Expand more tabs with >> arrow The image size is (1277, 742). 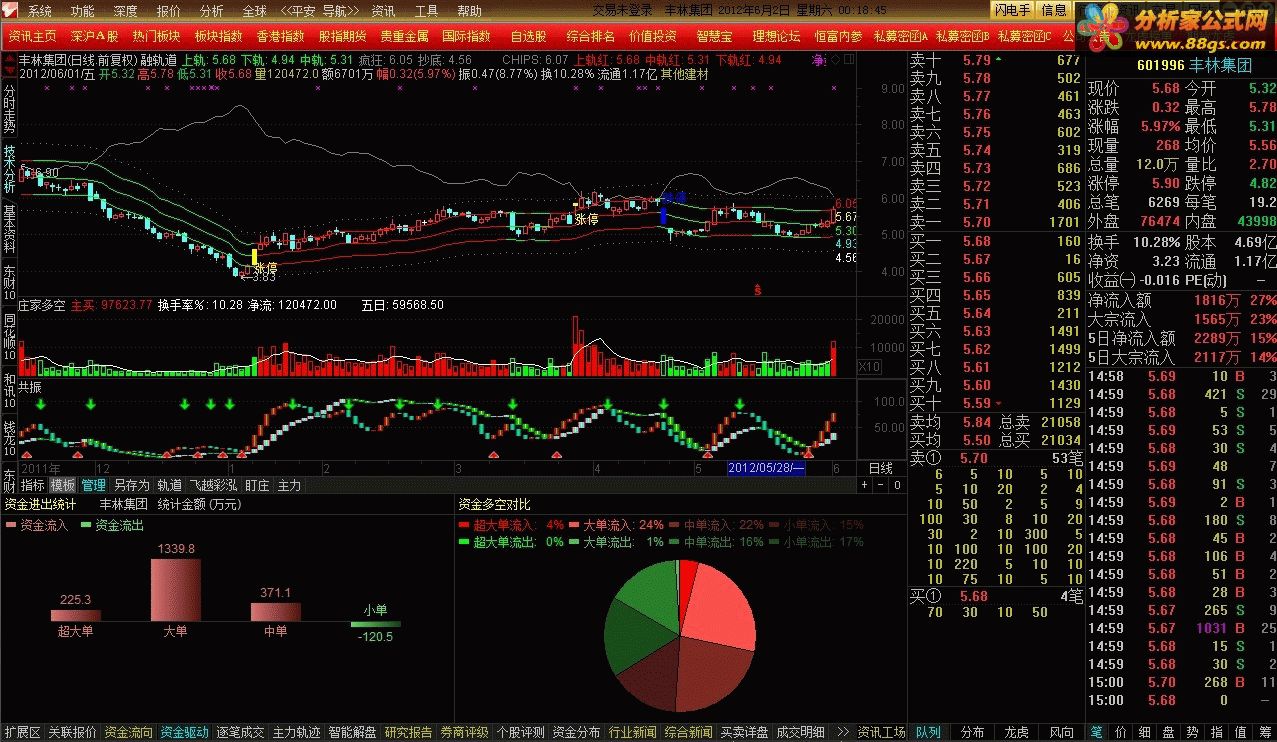pyautogui.click(x=842, y=732)
